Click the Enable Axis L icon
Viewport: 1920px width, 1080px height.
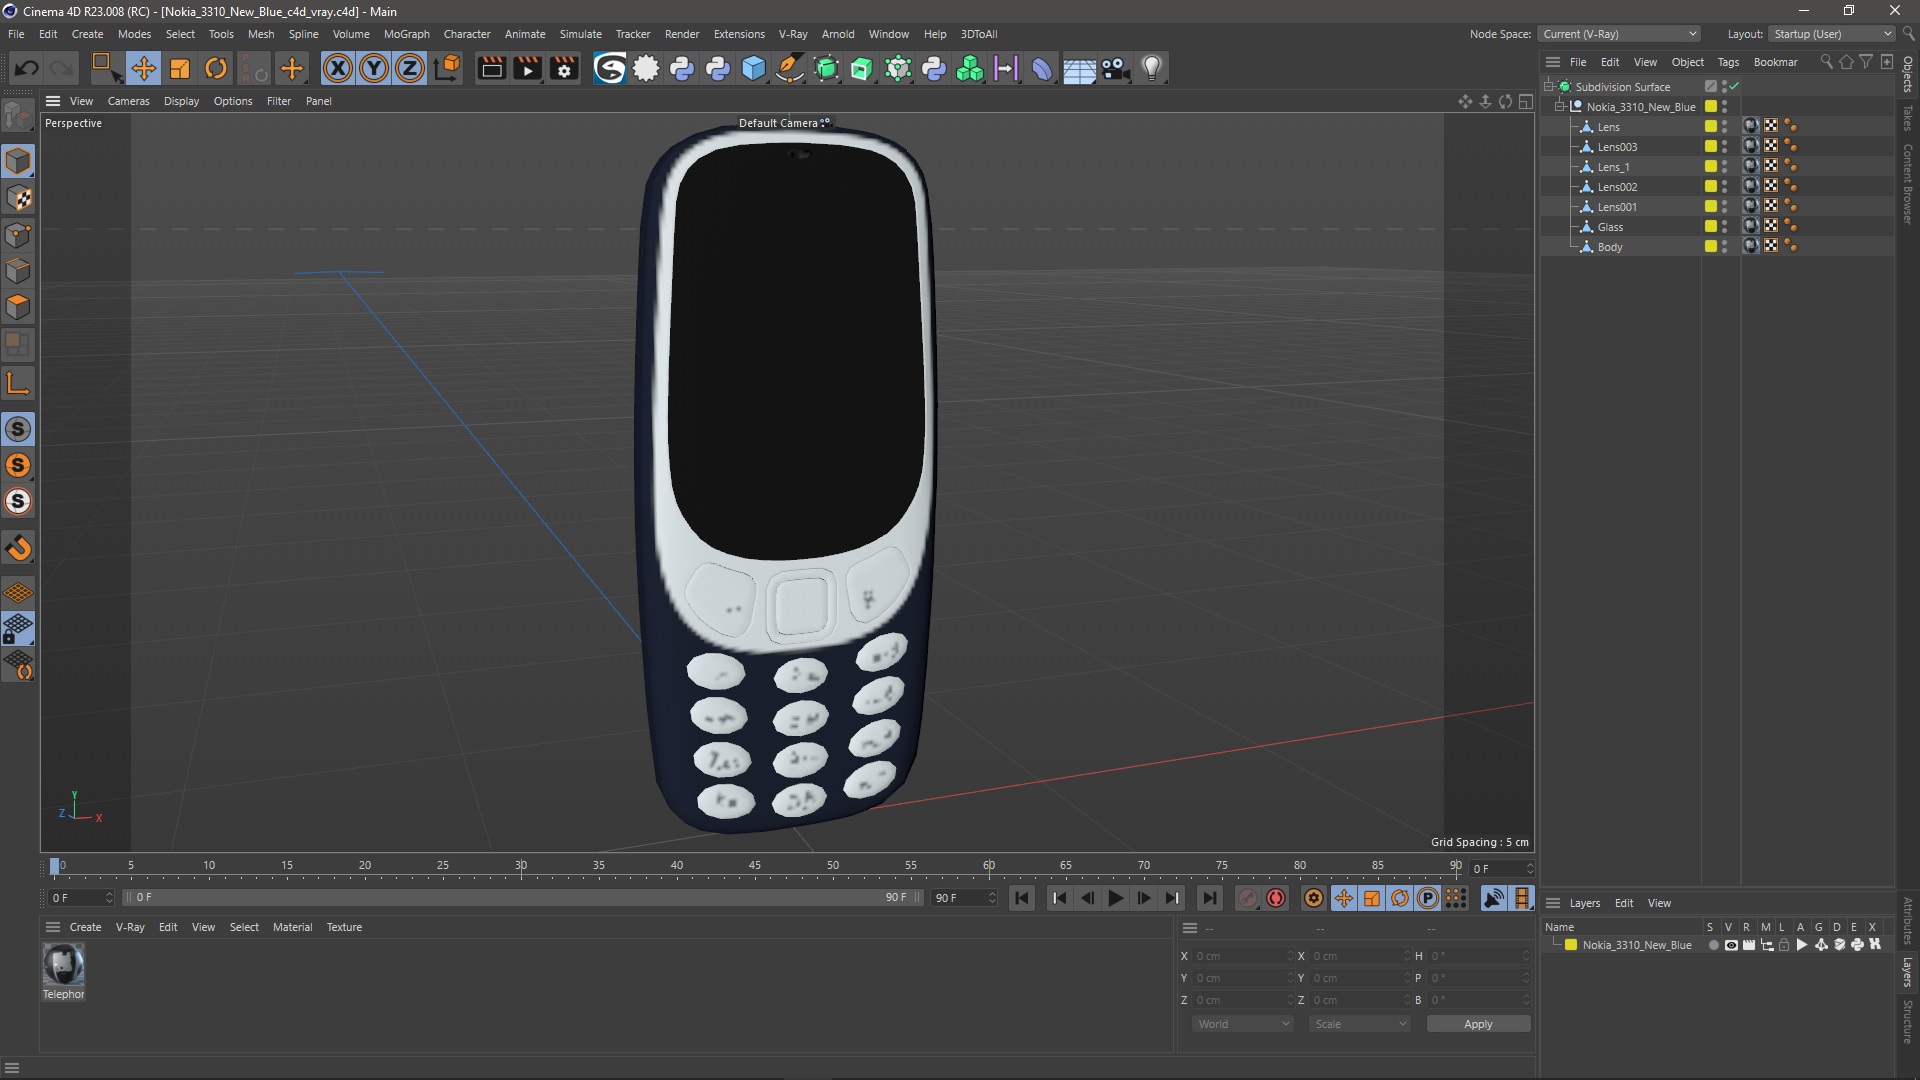(18, 383)
